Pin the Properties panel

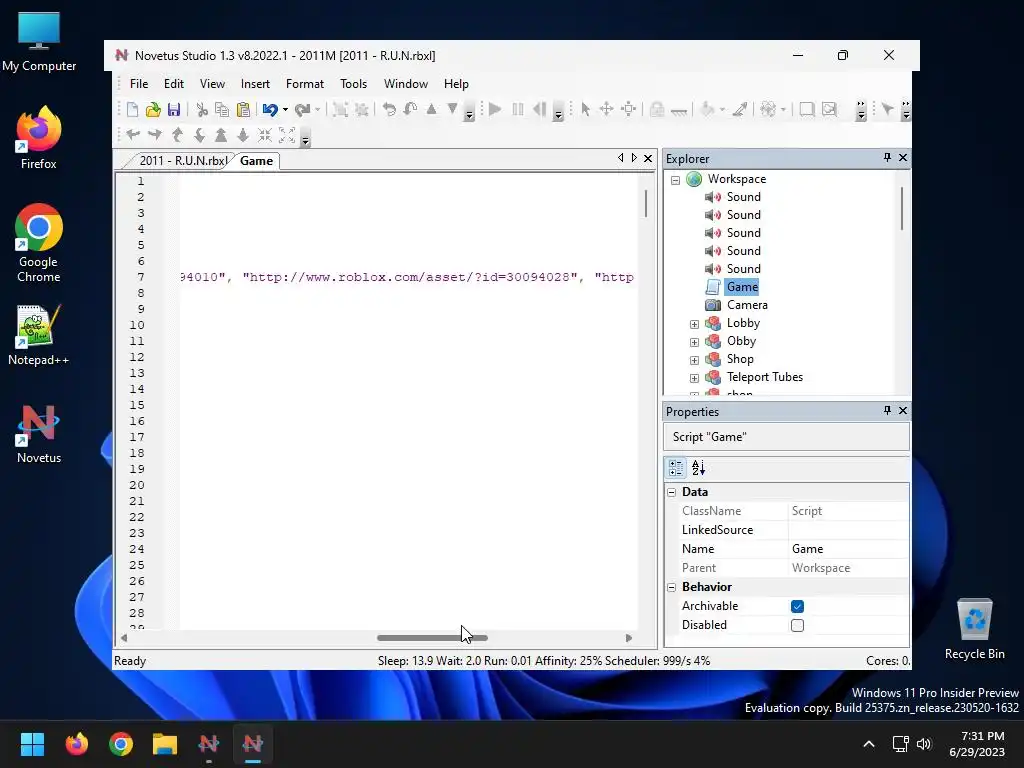[x=887, y=410]
